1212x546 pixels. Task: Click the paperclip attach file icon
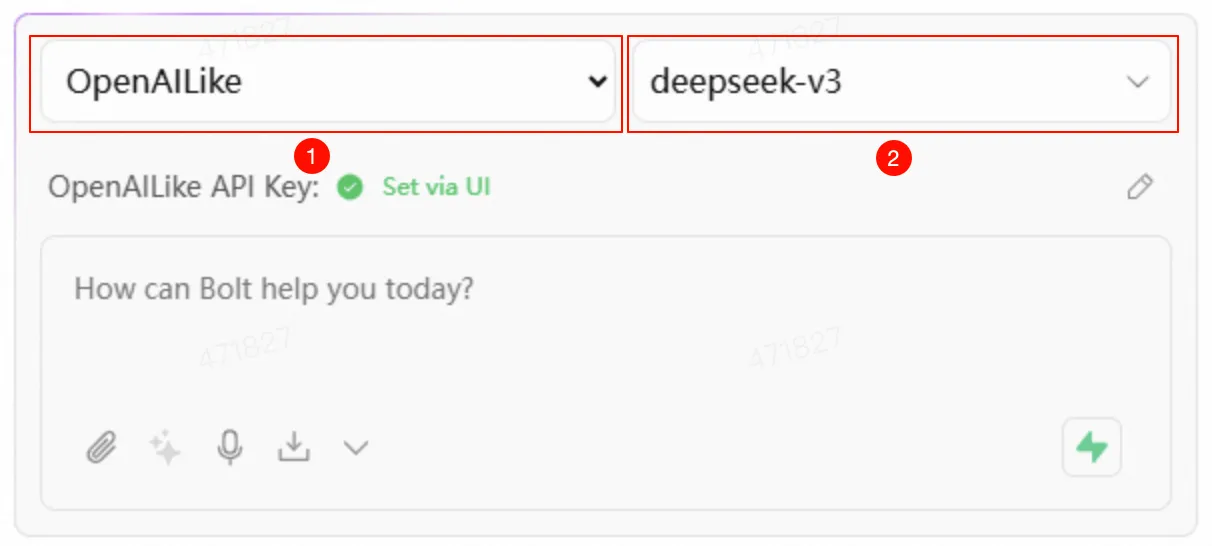100,447
